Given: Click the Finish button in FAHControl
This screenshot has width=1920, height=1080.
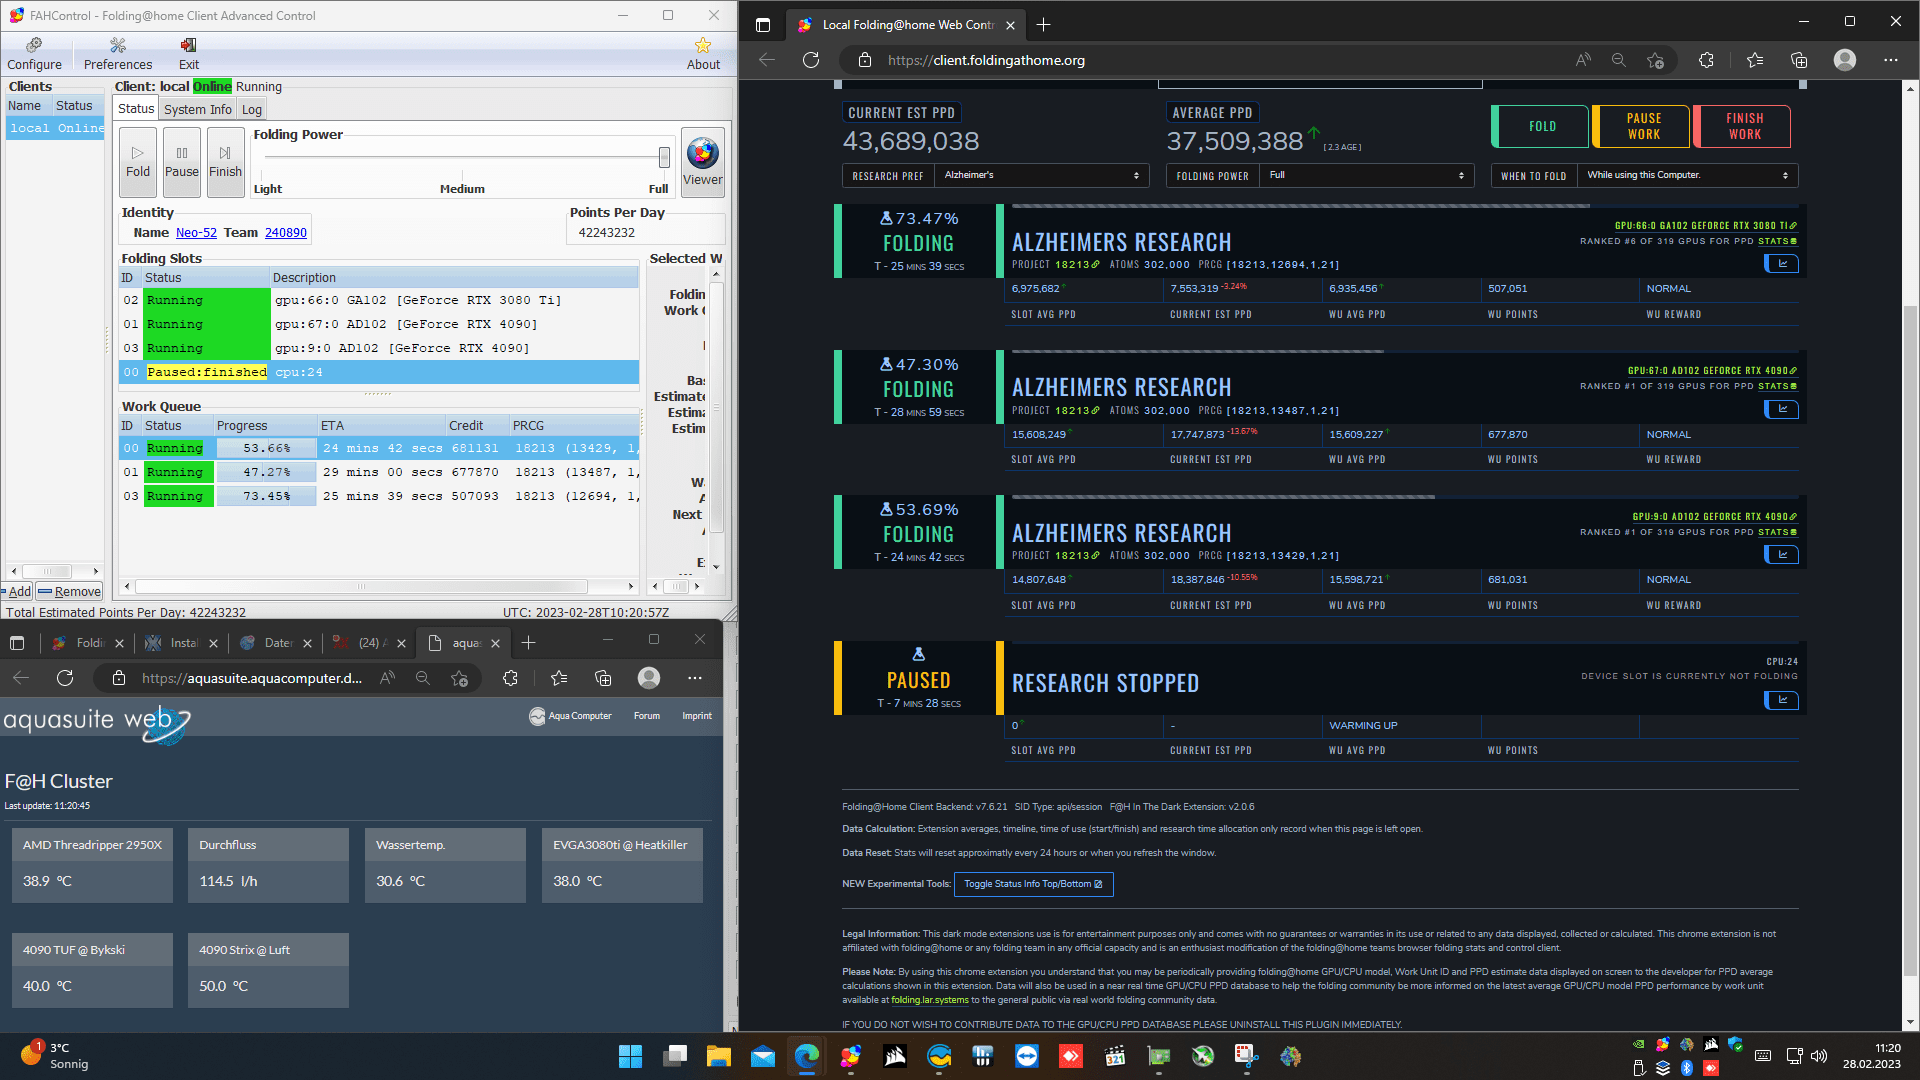Looking at the screenshot, I should coord(225,161).
